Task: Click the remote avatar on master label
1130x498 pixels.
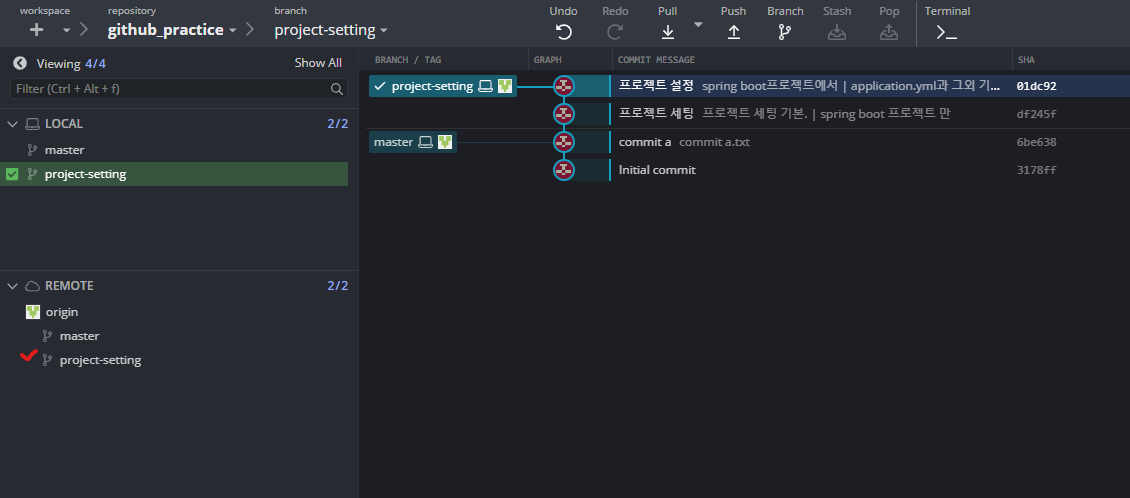Action: [x=445, y=142]
